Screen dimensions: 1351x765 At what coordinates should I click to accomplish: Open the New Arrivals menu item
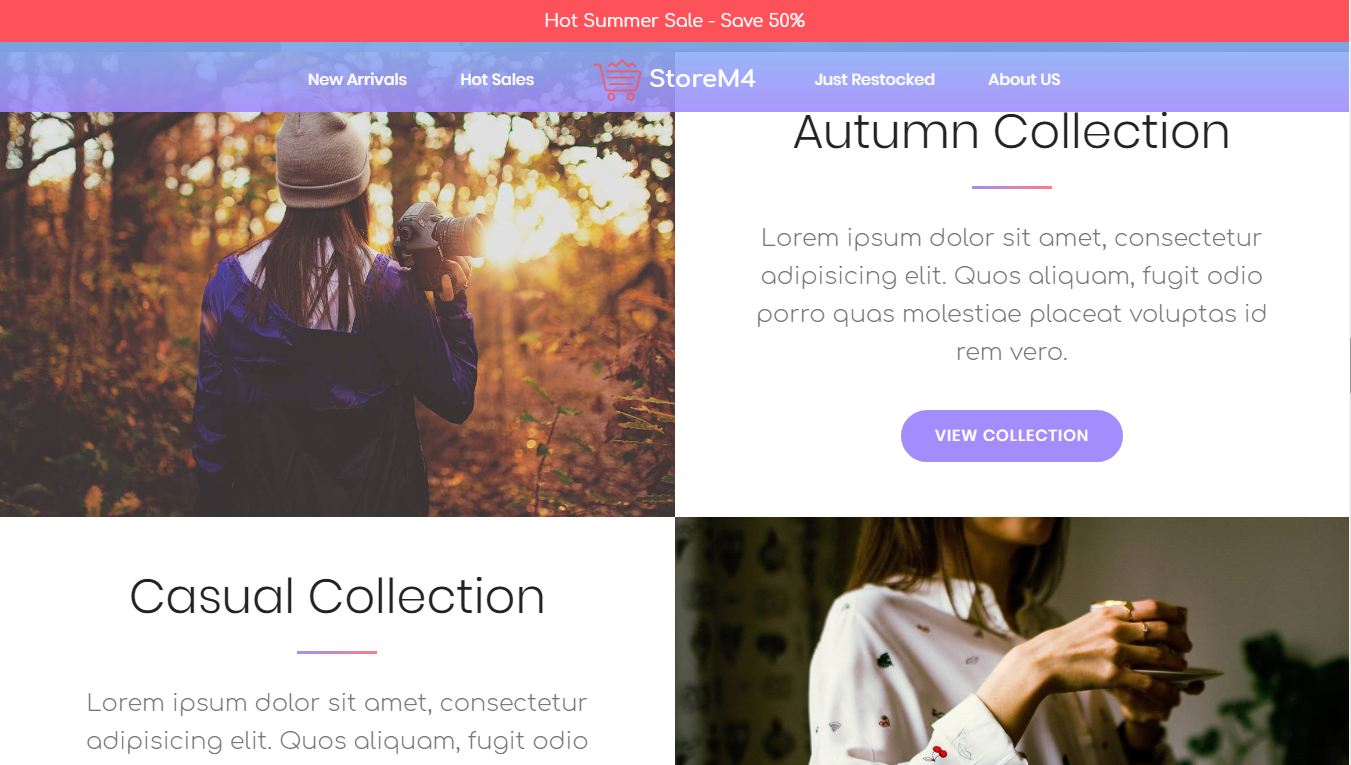(x=357, y=79)
